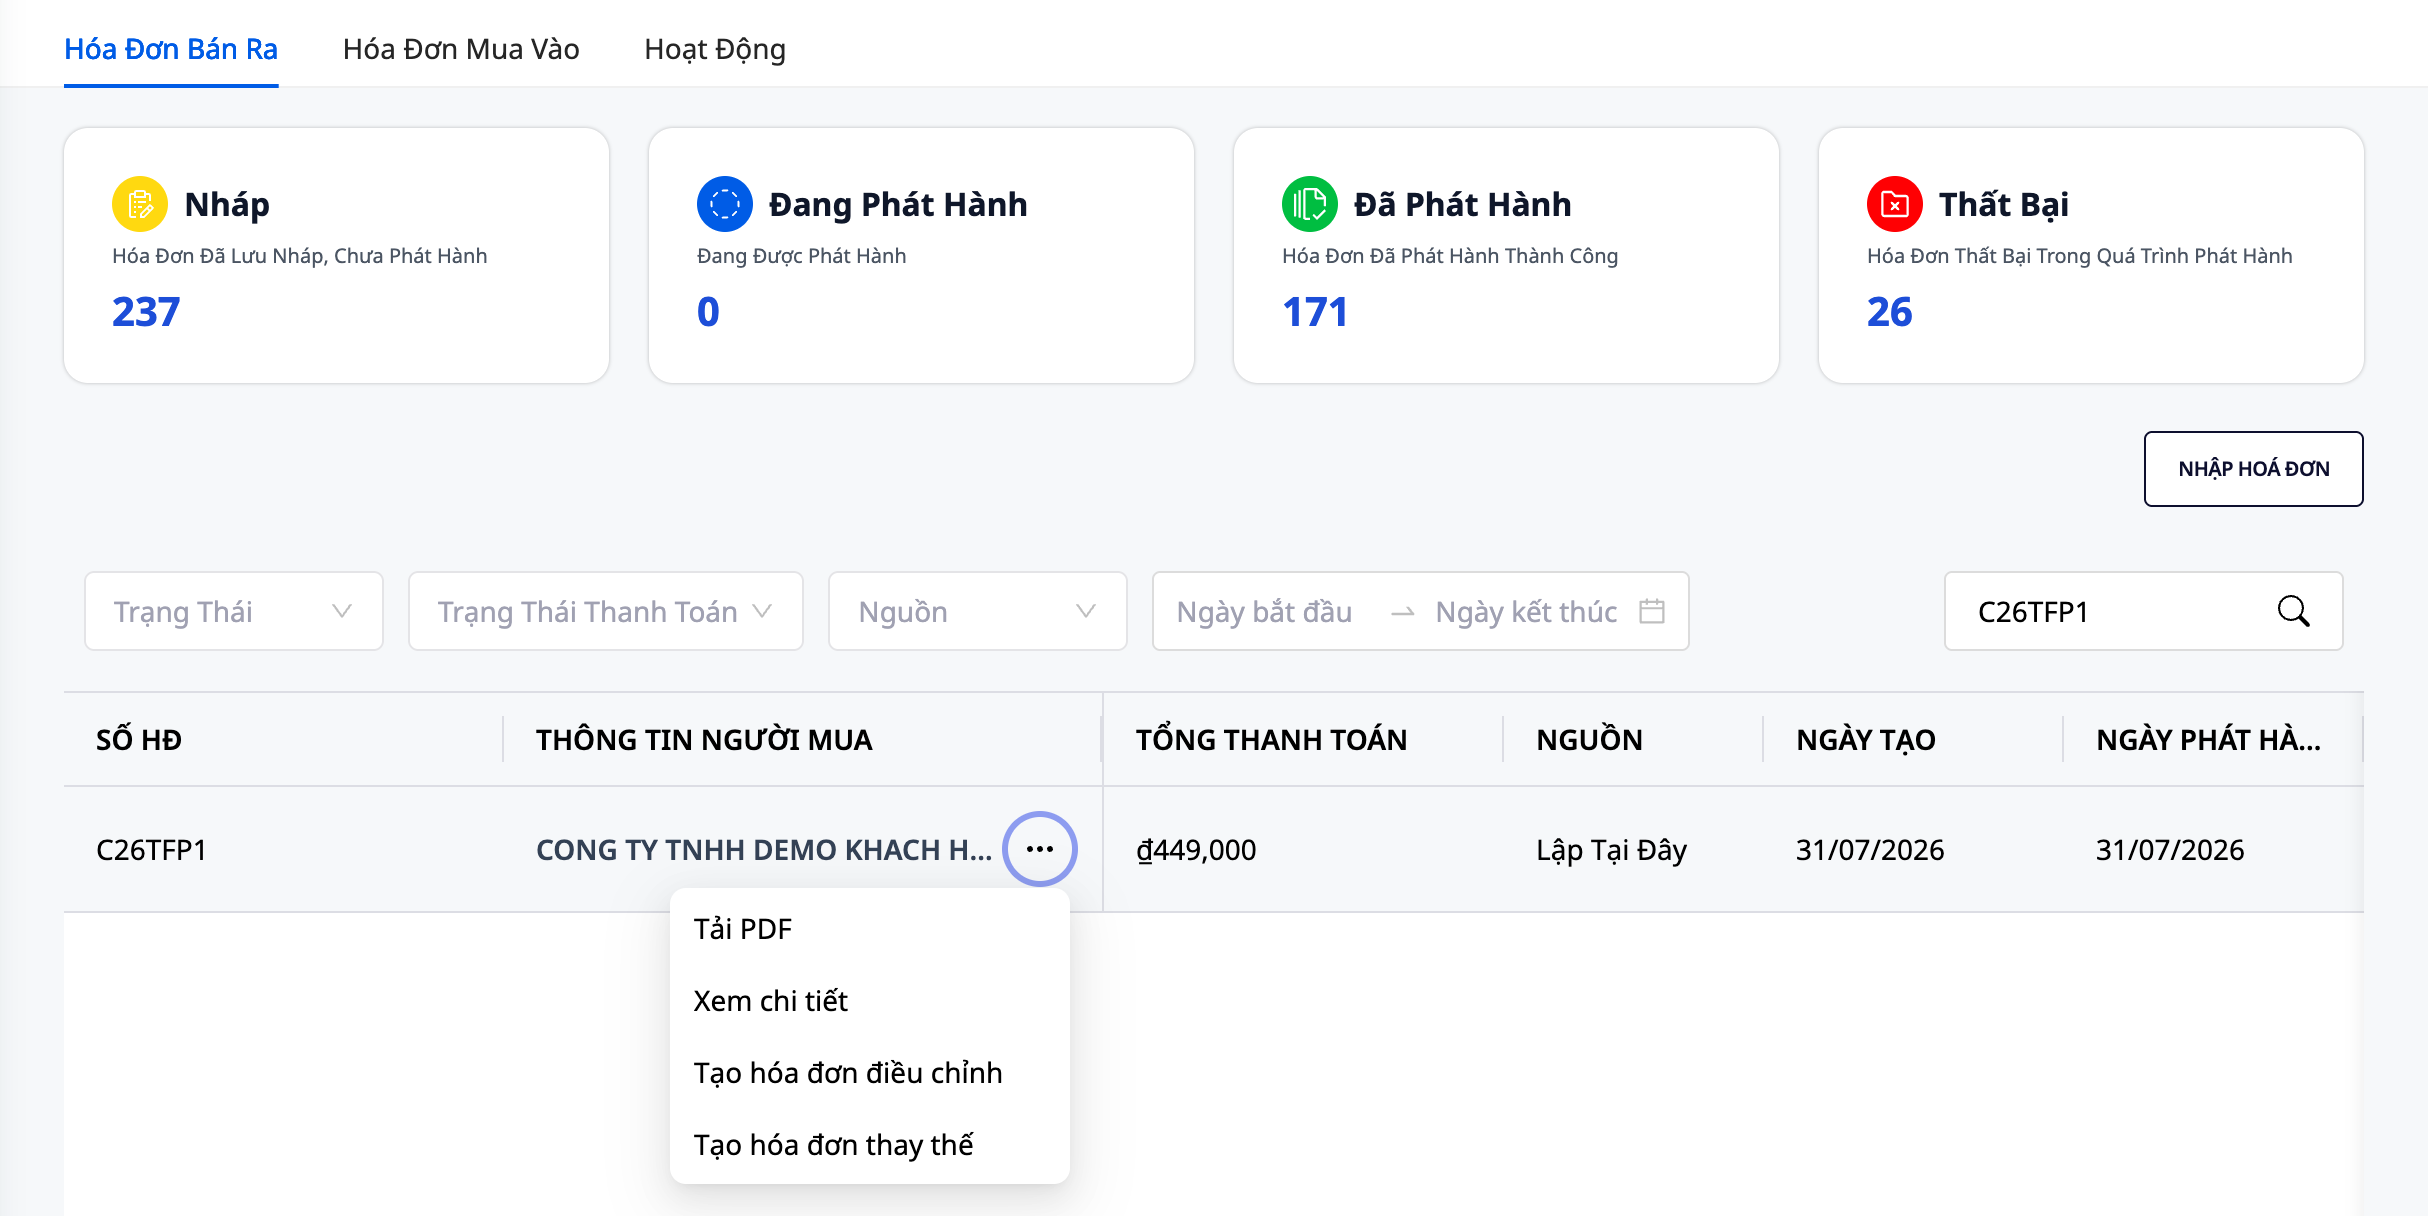Open the CONG TY TNHH DEMO buyer link
Screen dimensions: 2428x1216
click(x=764, y=850)
